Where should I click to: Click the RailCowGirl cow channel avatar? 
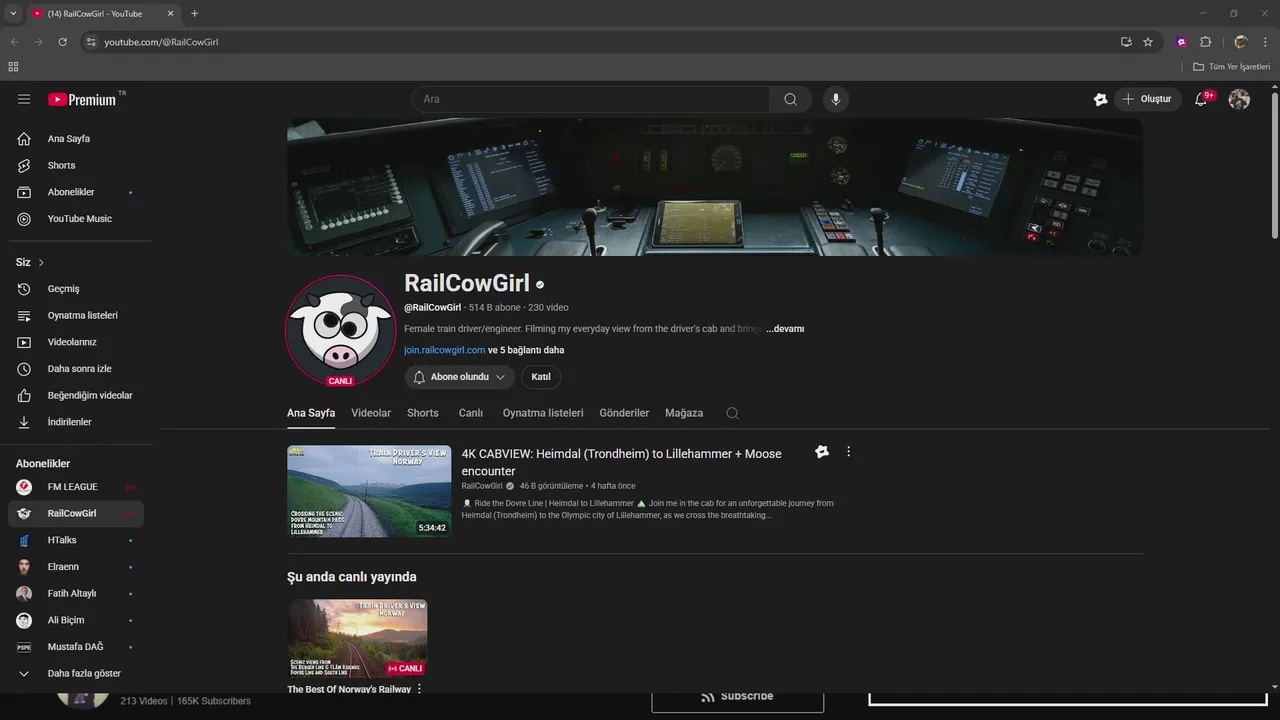pyautogui.click(x=340, y=330)
